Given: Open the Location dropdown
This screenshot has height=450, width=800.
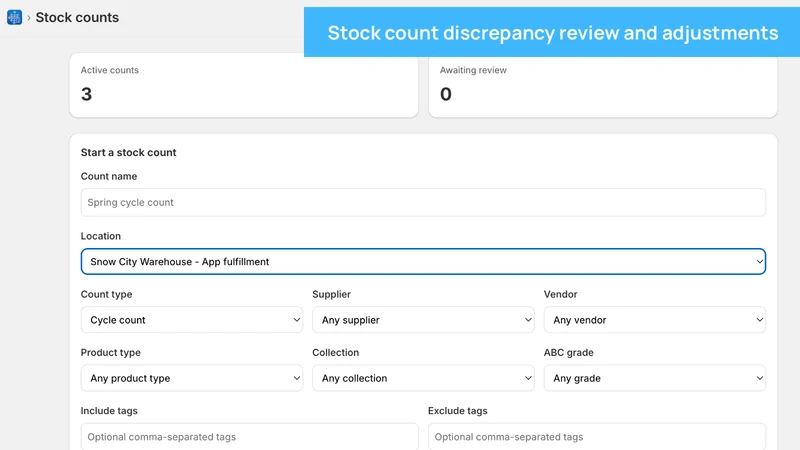Looking at the screenshot, I should [x=423, y=262].
